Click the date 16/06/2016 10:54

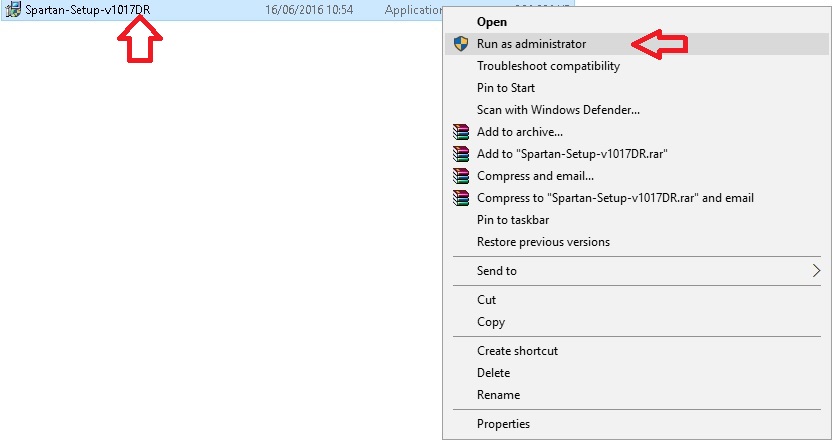[x=309, y=10]
